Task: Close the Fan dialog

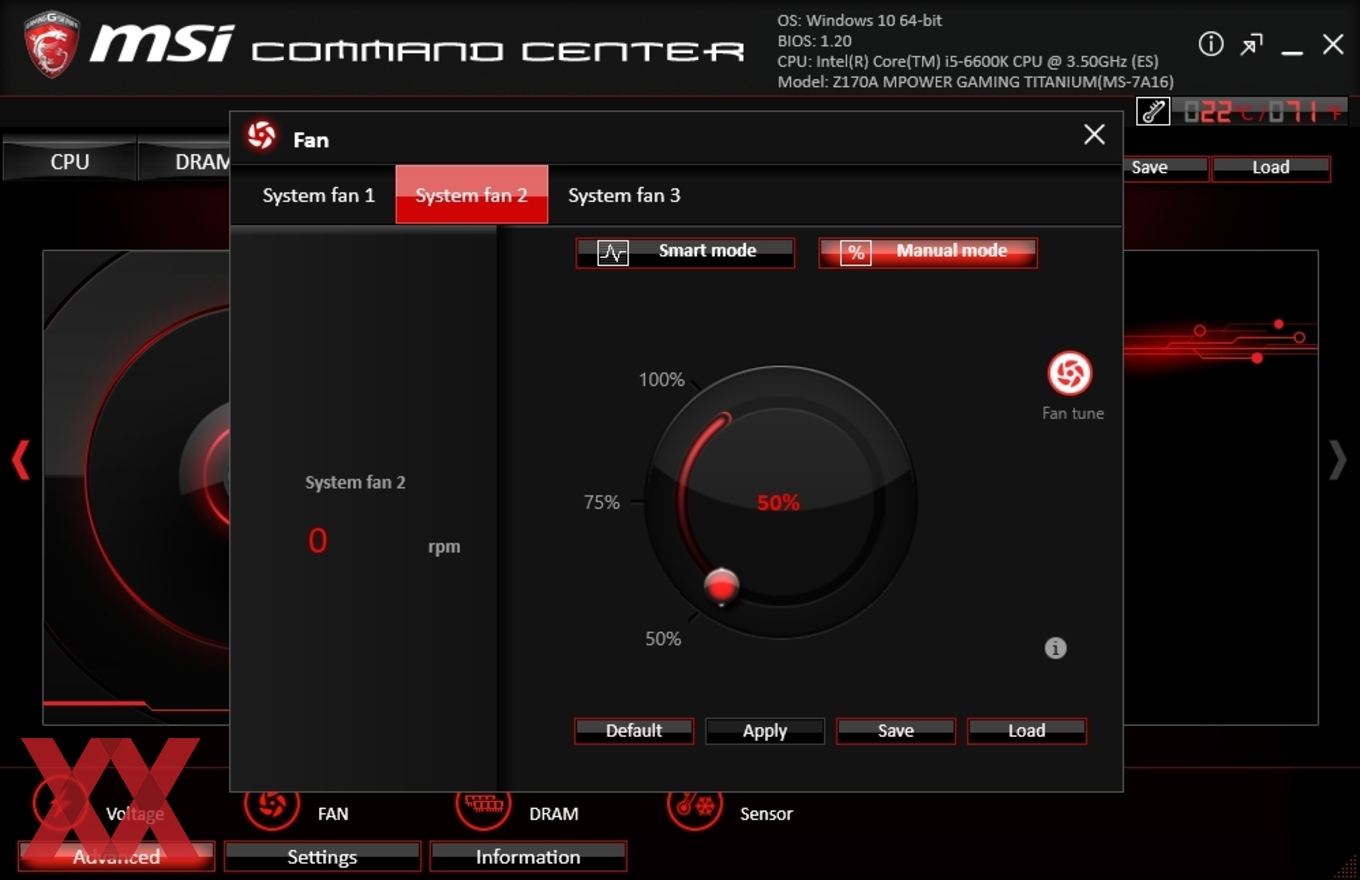Action: pos(1094,135)
